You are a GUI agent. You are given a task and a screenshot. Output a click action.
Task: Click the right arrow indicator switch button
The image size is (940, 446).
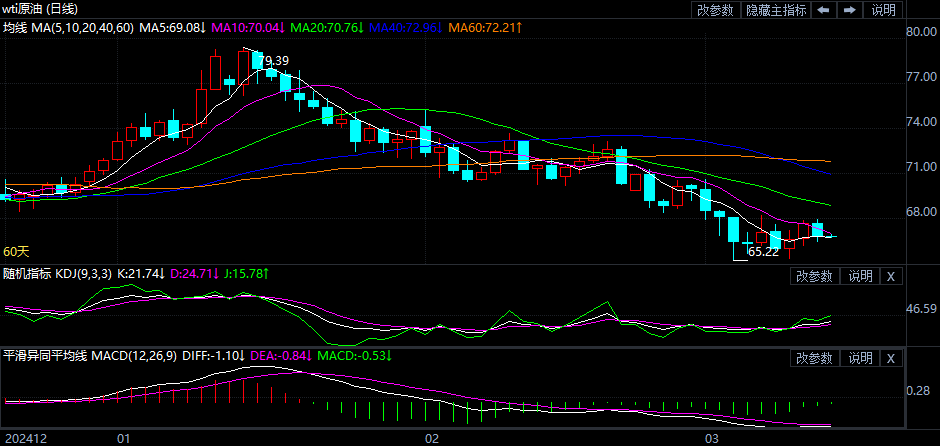[x=849, y=10]
